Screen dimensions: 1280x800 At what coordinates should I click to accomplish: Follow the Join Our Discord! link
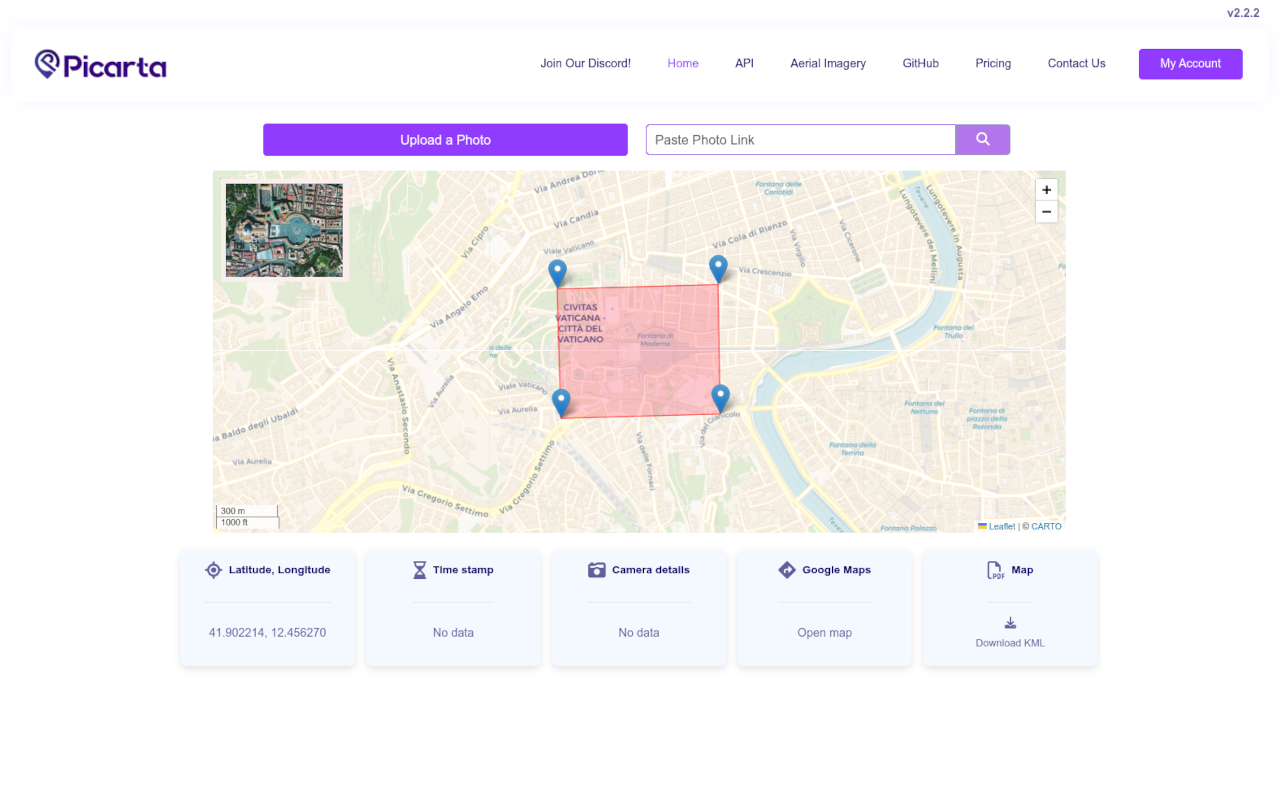click(x=585, y=63)
